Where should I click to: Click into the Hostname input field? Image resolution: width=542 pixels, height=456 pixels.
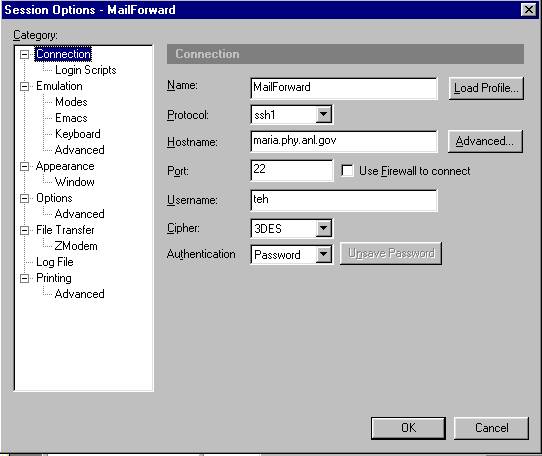344,141
